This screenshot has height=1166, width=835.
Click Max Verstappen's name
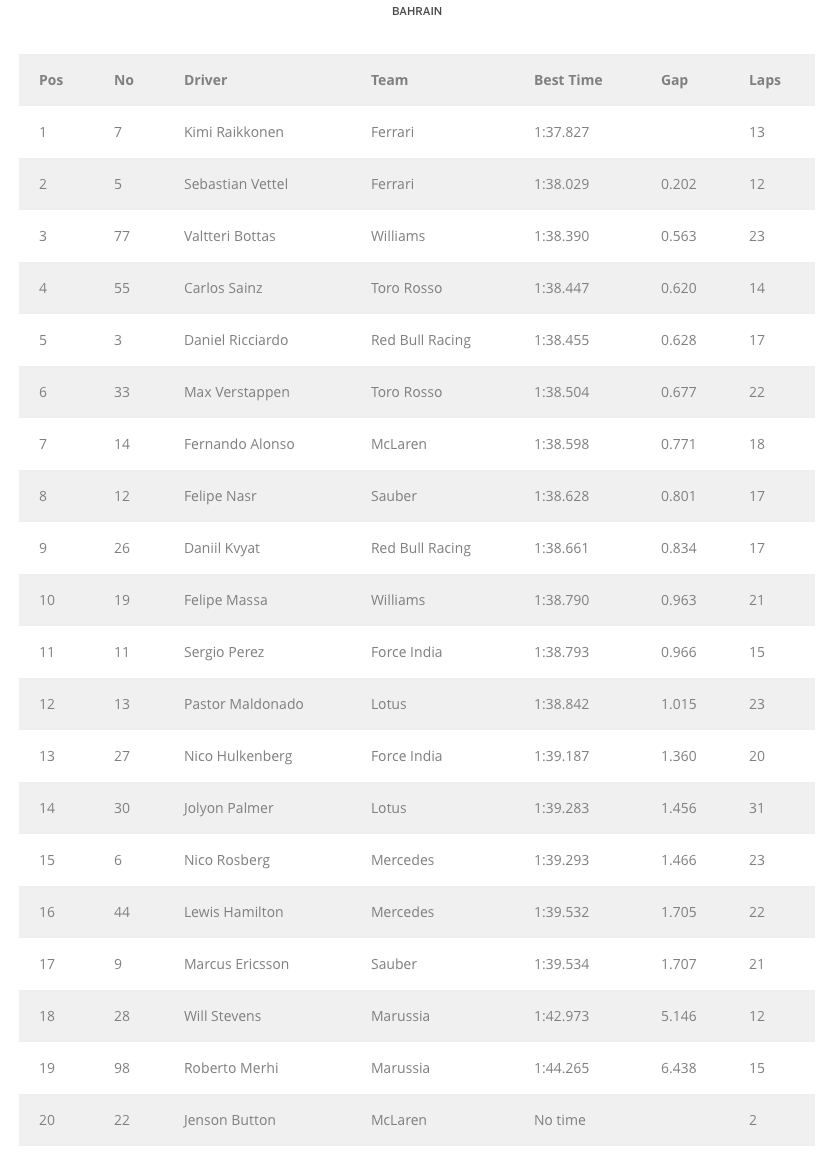(236, 392)
